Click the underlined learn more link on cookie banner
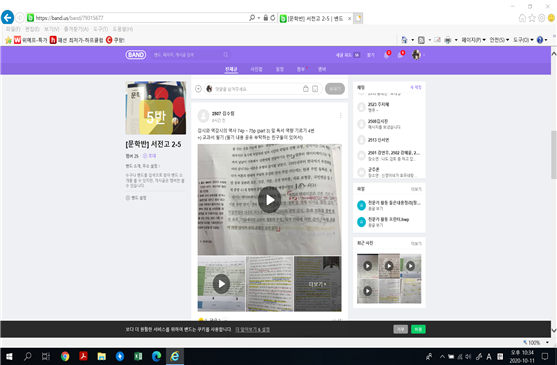The height and width of the screenshot is (365, 557). pos(252,329)
